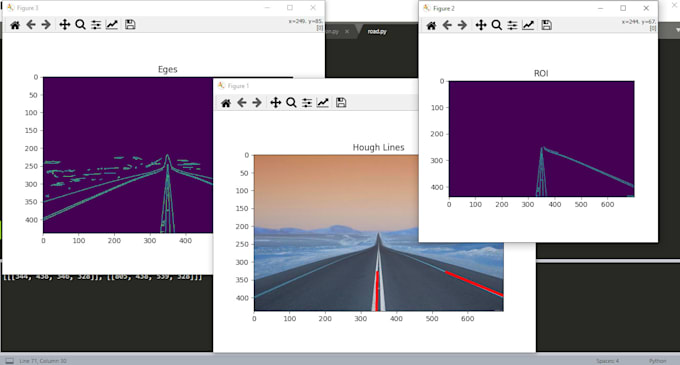Image resolution: width=680 pixels, height=365 pixels.
Task: Click Back arrow in Figure 3 toolbar
Action: 31,25
